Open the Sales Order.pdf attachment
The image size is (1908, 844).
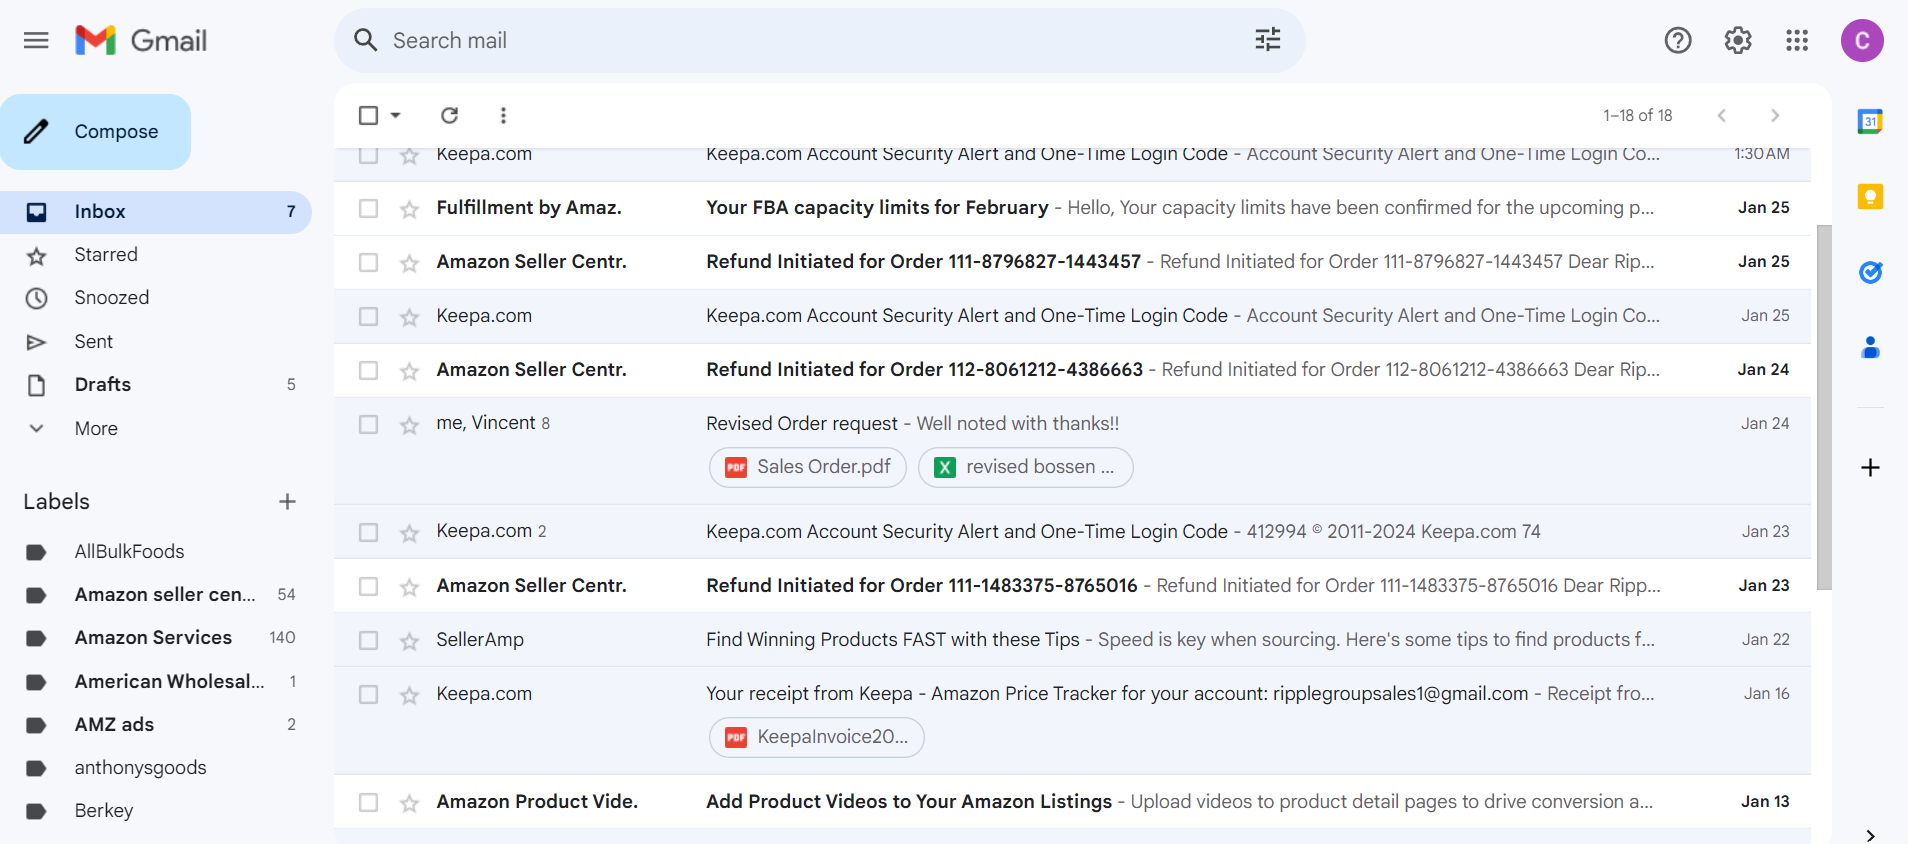point(808,467)
